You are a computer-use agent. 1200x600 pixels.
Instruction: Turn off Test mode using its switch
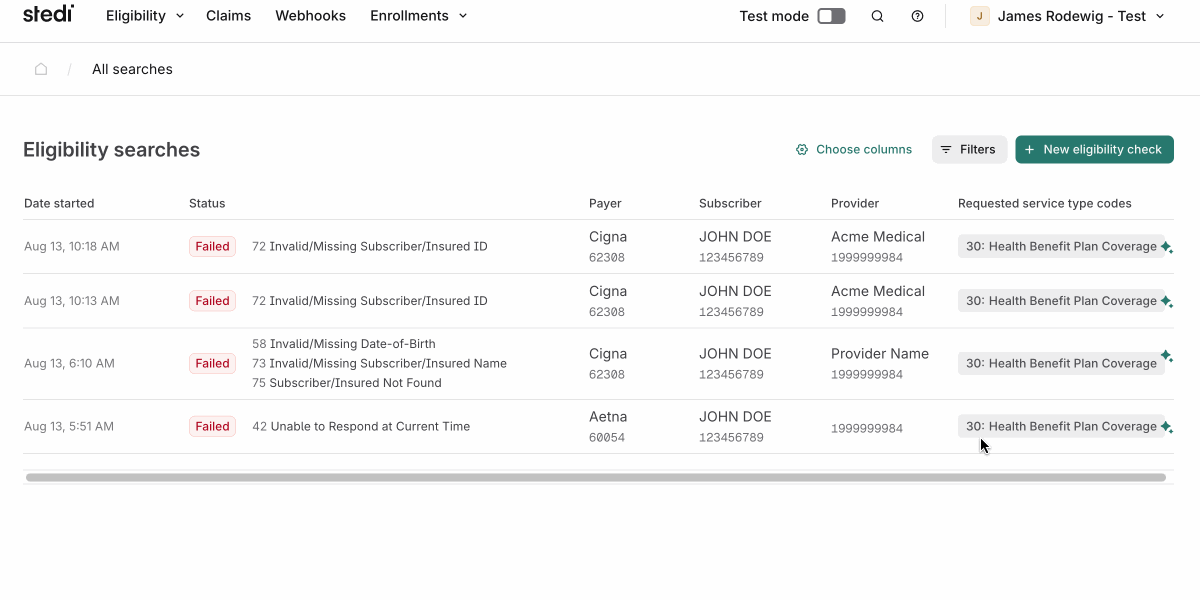831,15
